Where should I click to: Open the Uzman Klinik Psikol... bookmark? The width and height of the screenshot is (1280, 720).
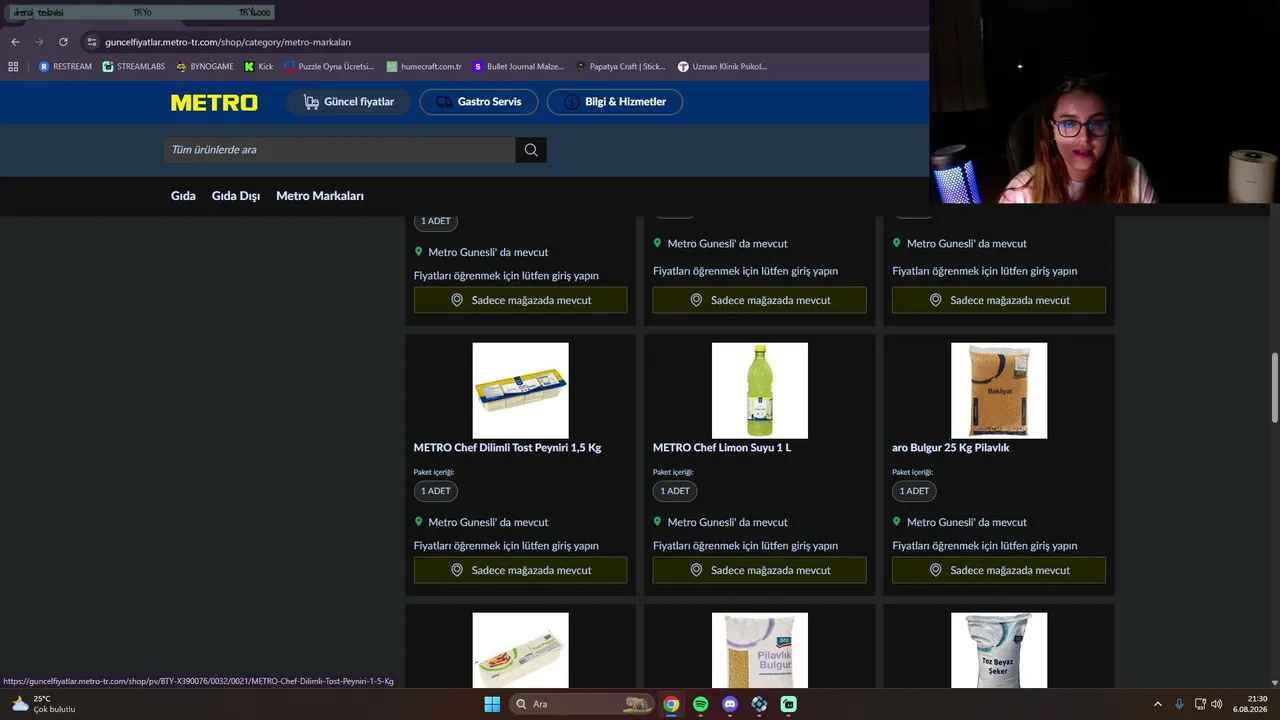pyautogui.click(x=722, y=67)
